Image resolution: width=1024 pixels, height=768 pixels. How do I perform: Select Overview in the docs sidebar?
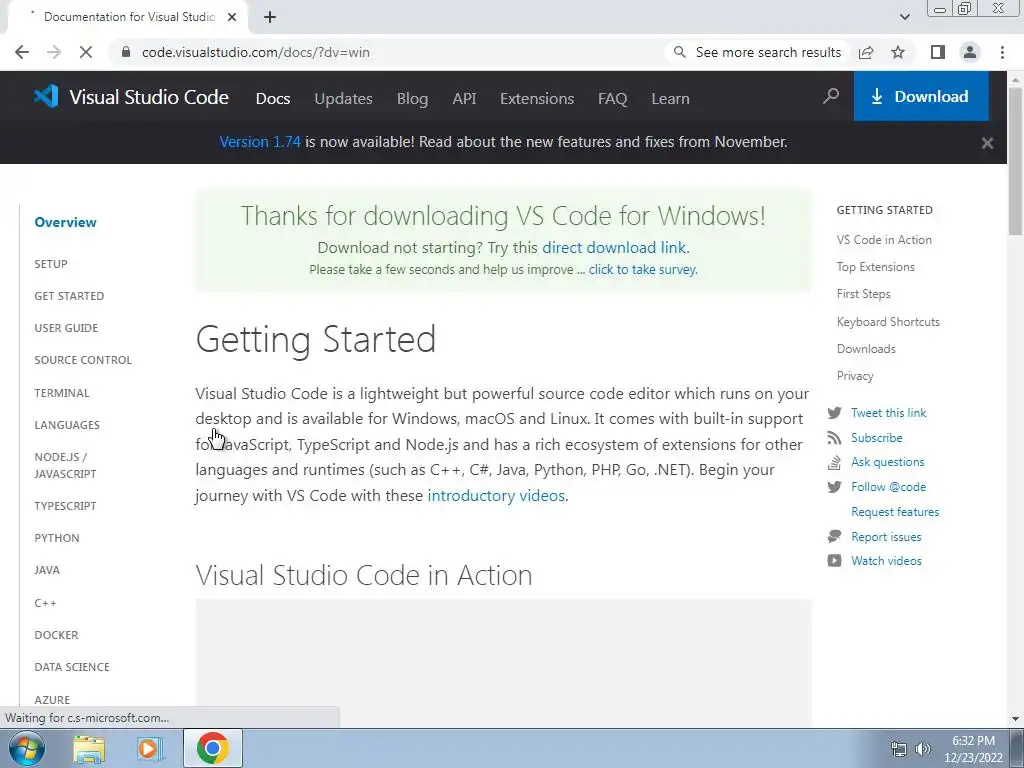65,222
